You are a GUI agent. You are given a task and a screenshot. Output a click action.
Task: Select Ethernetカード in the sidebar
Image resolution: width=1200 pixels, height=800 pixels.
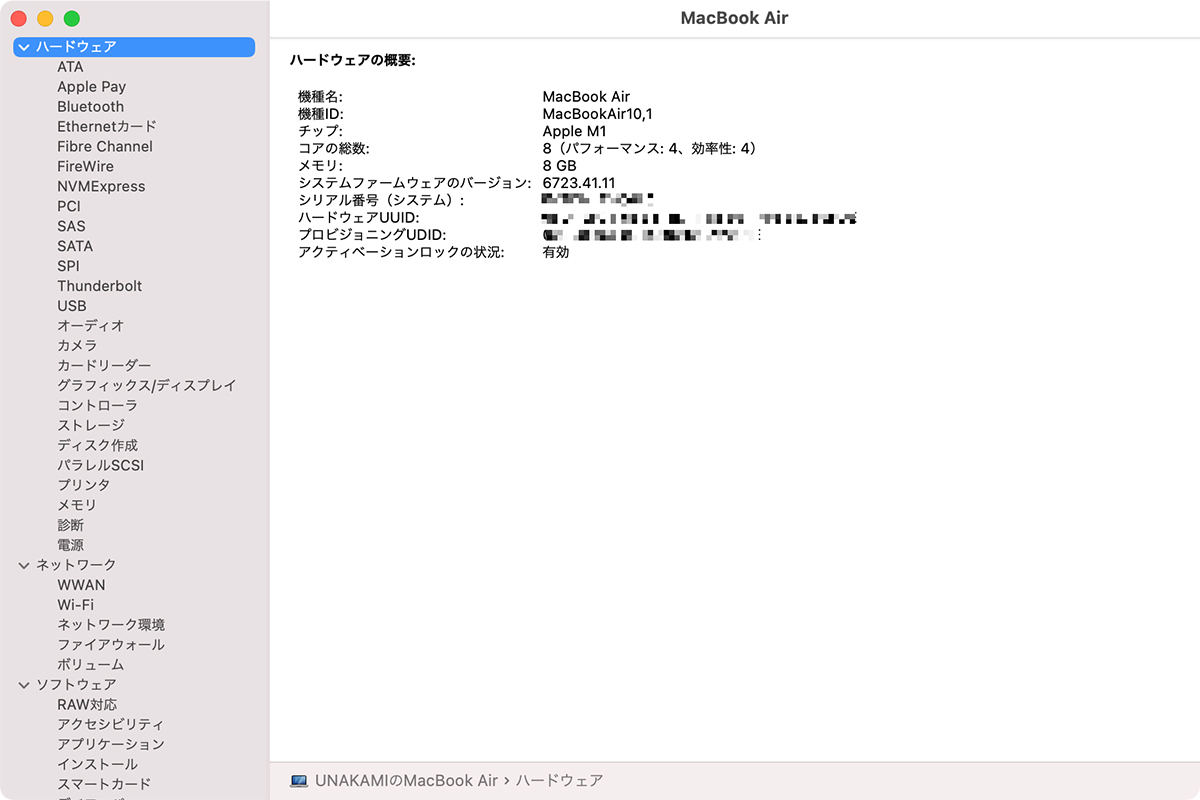tap(107, 127)
